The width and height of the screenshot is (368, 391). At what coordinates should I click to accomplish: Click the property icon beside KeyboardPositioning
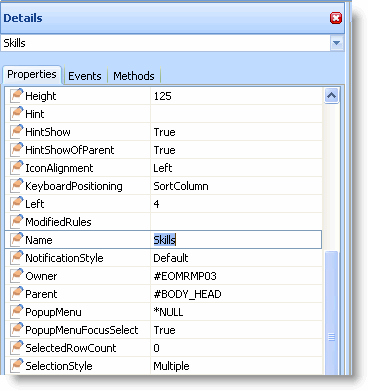(x=16, y=185)
